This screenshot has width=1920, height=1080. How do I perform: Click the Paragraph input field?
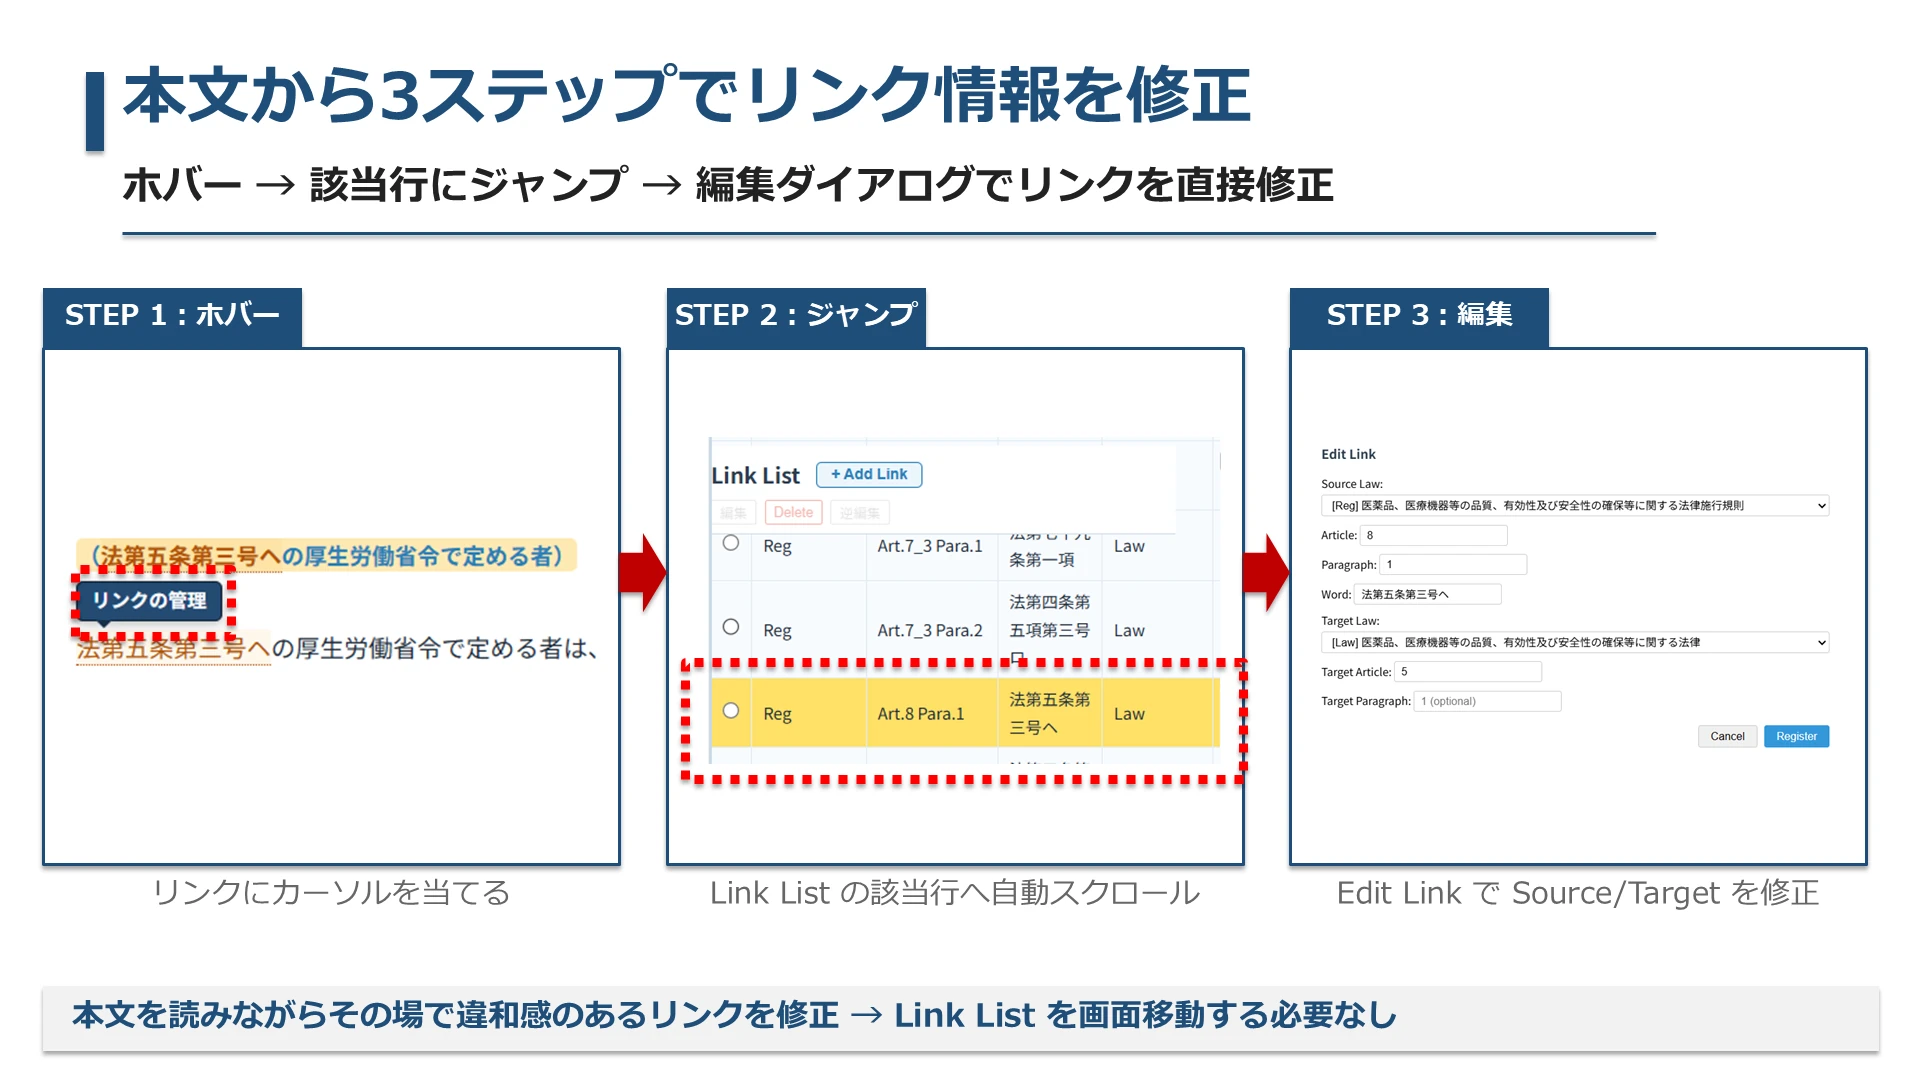[x=1452, y=565]
